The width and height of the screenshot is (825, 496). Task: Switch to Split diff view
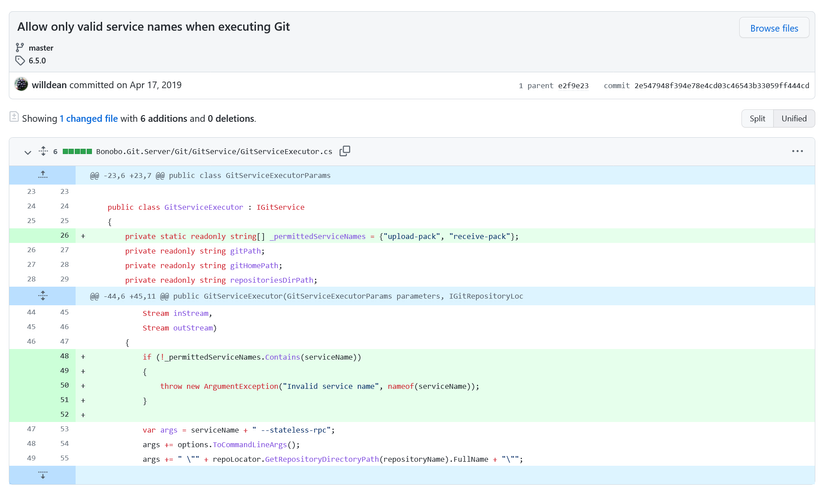[757, 118]
